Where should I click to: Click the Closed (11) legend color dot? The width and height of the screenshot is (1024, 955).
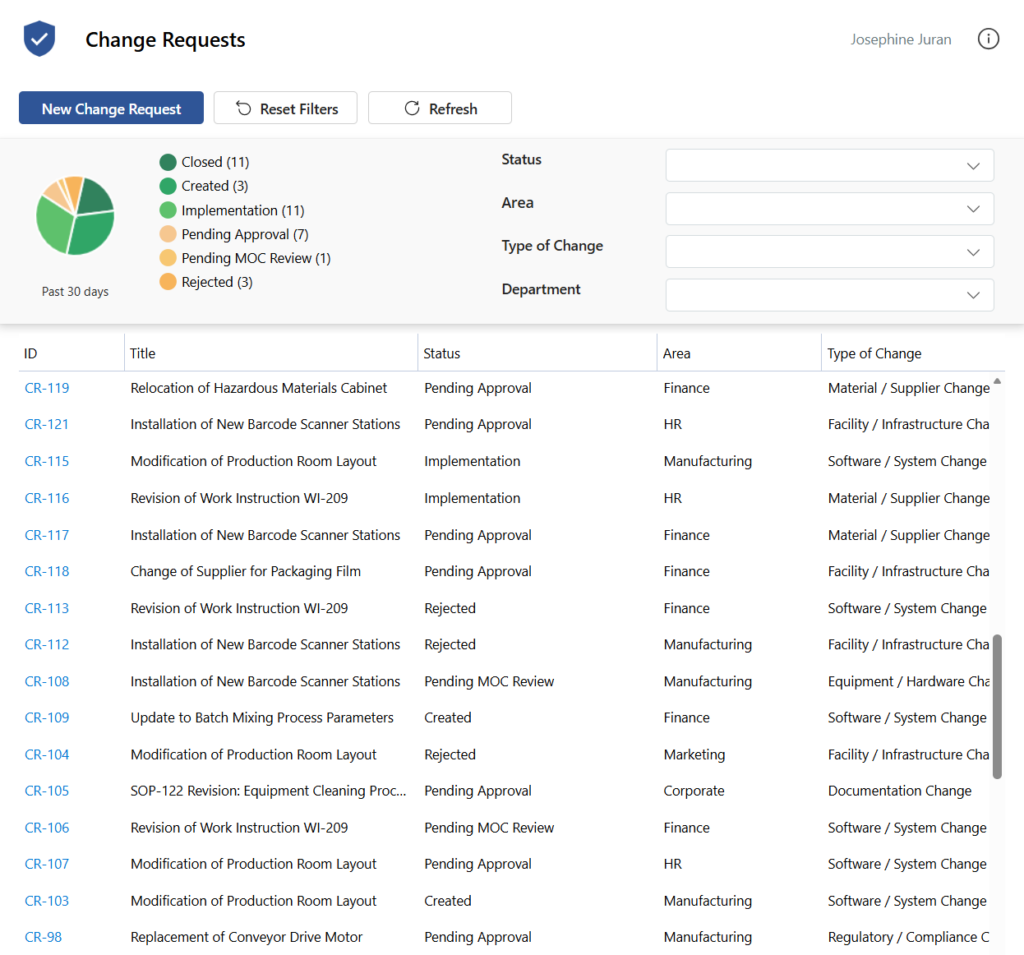[x=168, y=162]
